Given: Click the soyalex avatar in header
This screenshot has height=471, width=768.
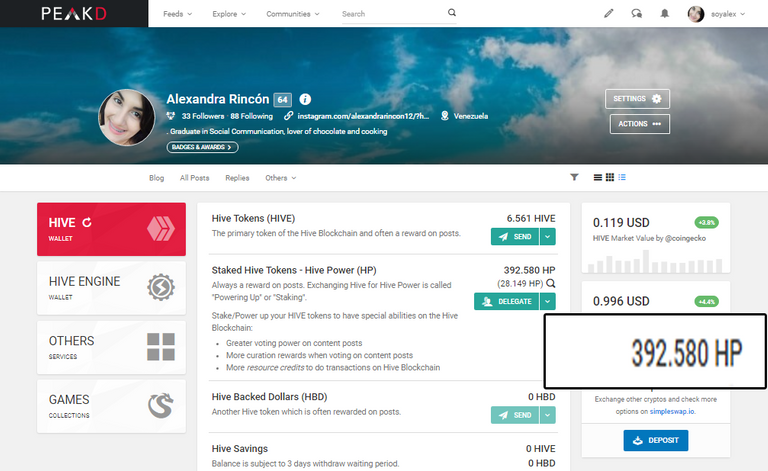Looking at the screenshot, I should tap(696, 14).
